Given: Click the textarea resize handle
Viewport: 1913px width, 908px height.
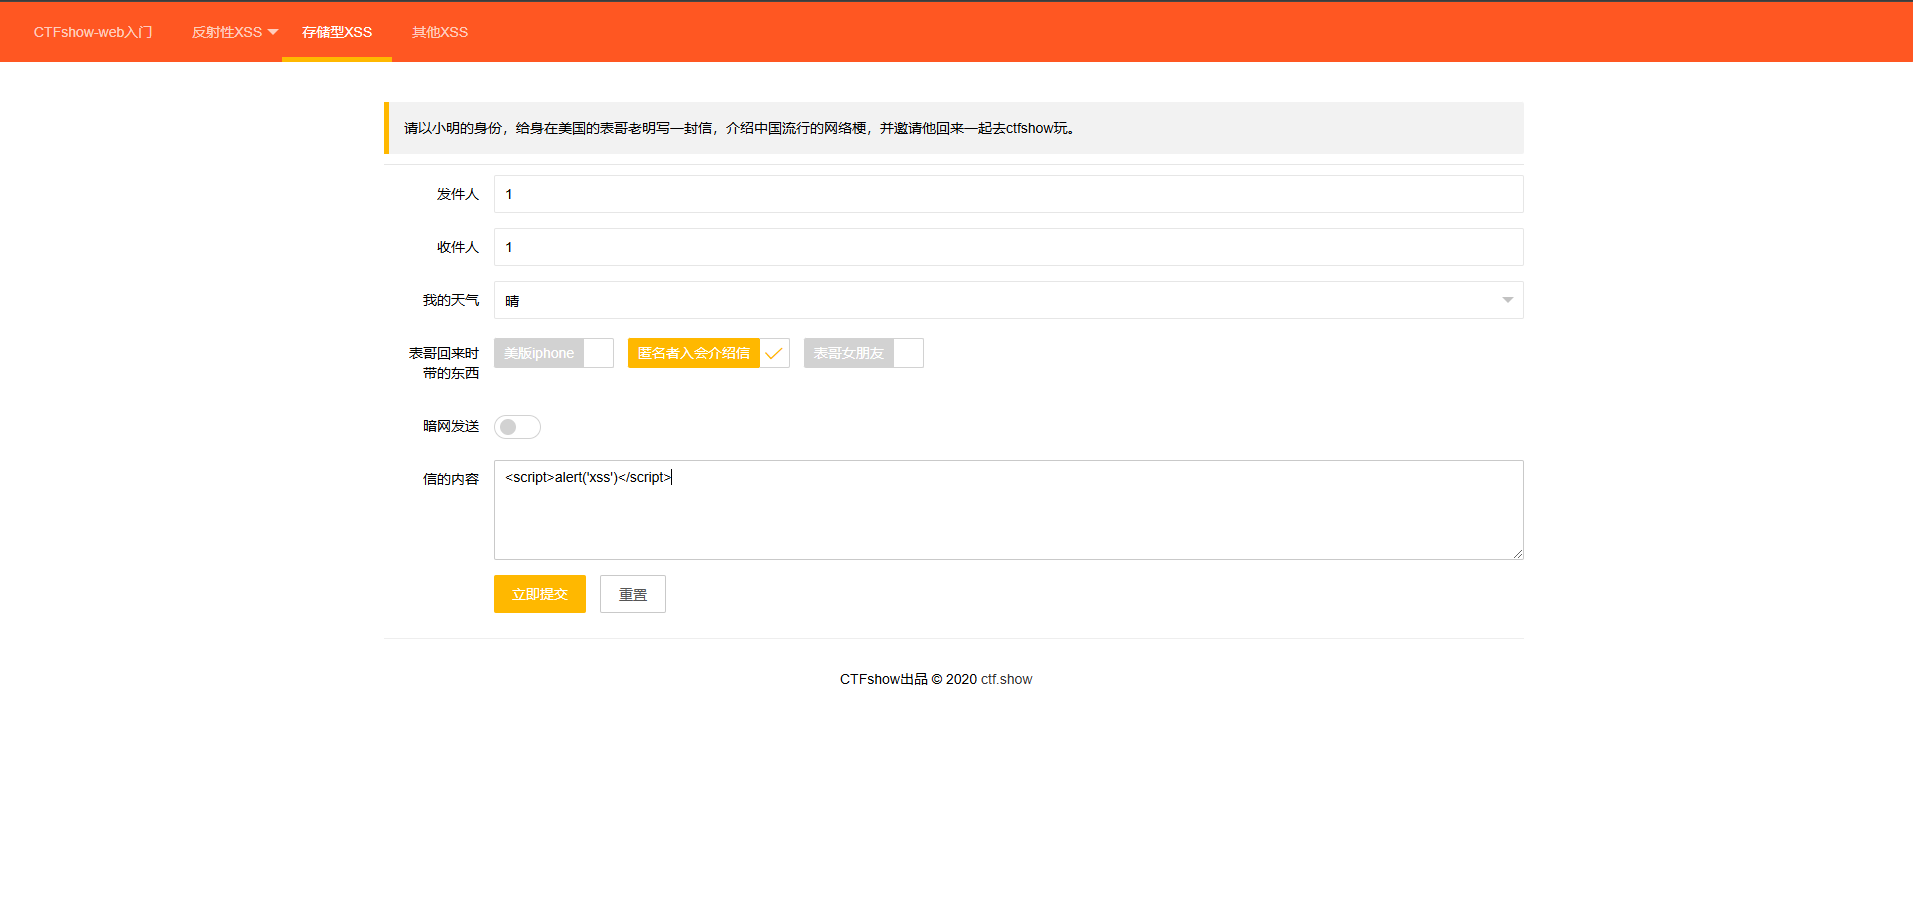Looking at the screenshot, I should click(1518, 554).
